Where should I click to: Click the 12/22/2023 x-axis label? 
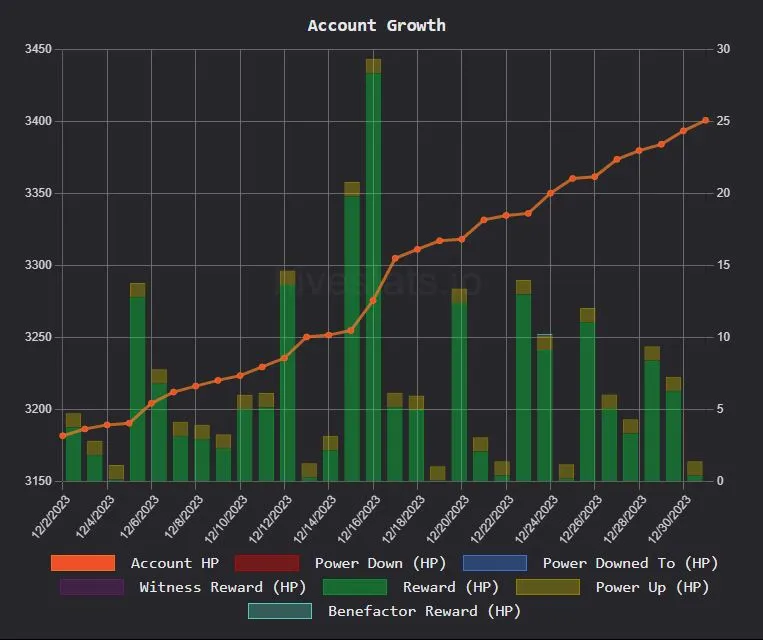492,519
